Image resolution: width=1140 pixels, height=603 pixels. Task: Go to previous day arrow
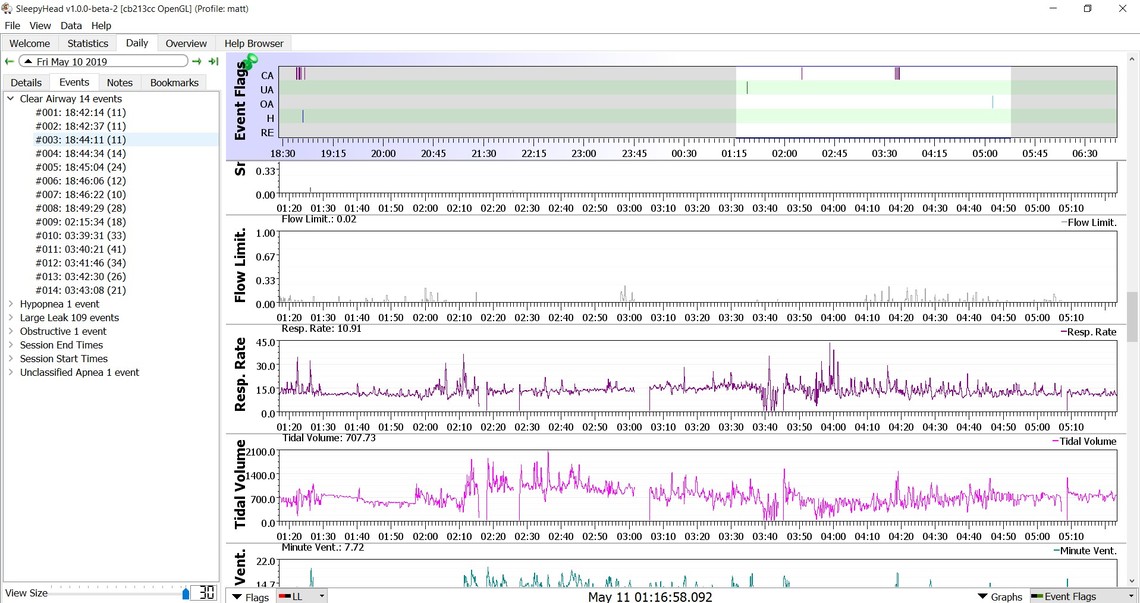click(x=9, y=62)
